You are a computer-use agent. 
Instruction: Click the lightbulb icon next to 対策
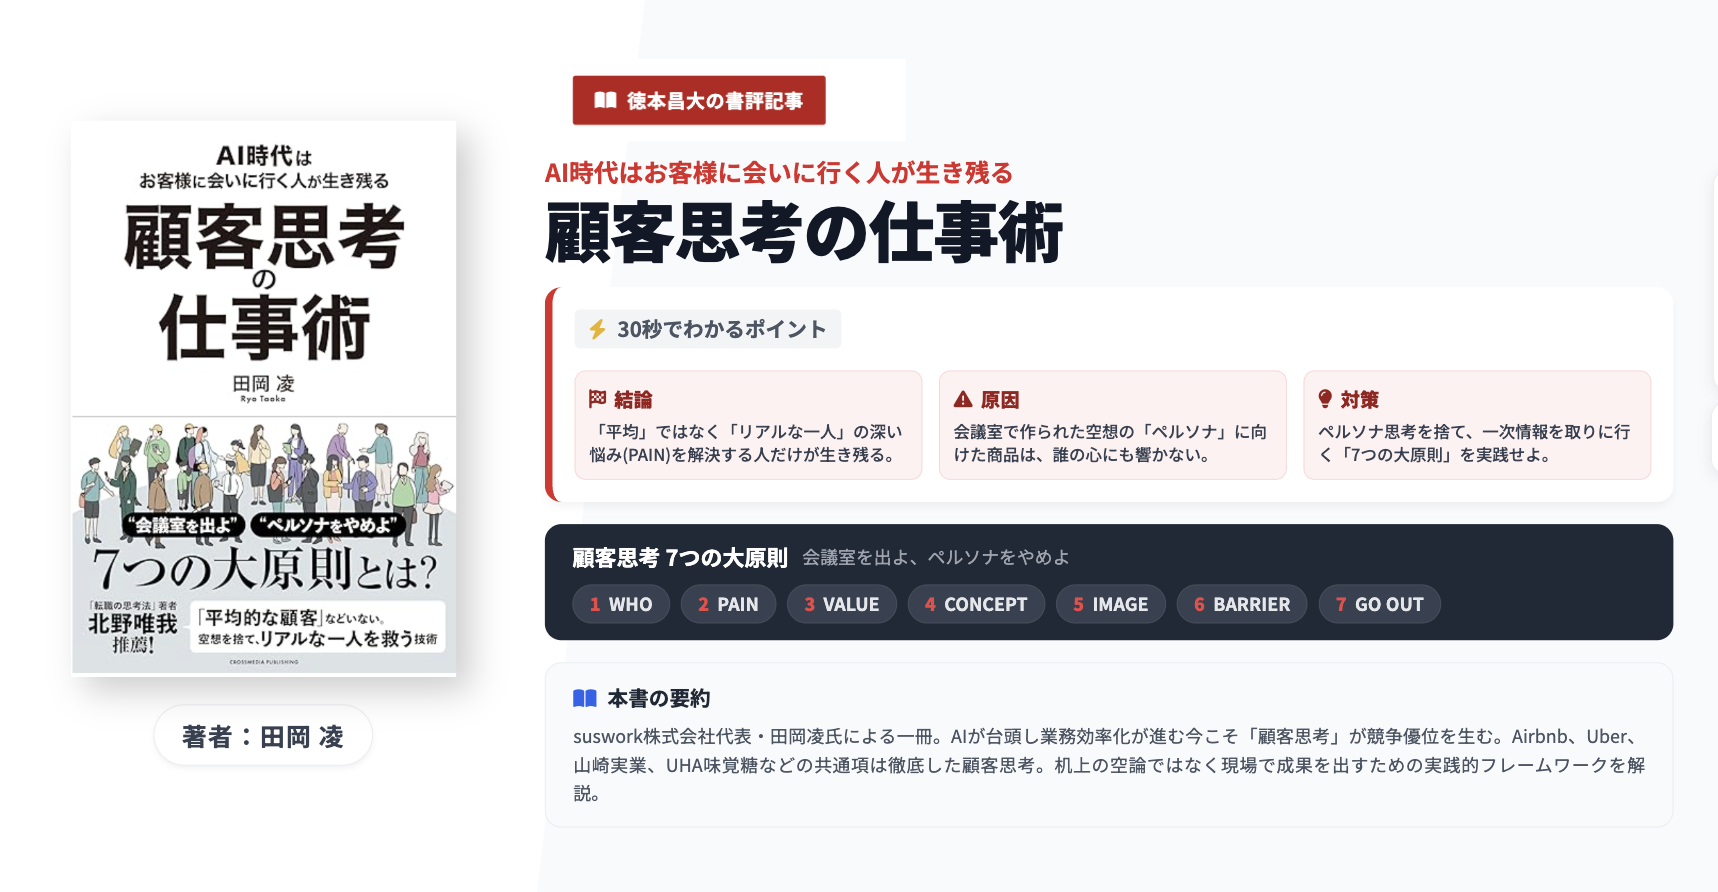[1325, 399]
